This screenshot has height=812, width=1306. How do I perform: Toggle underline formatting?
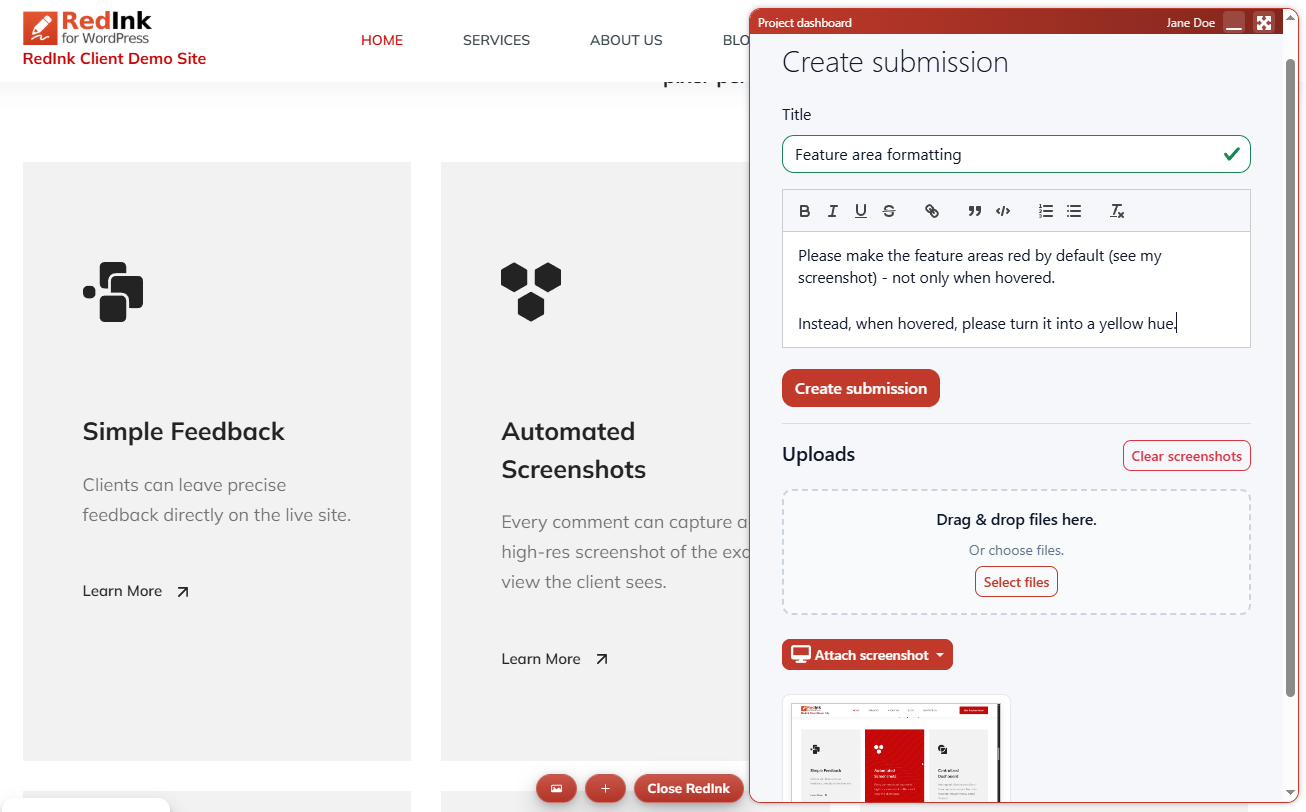pos(860,211)
